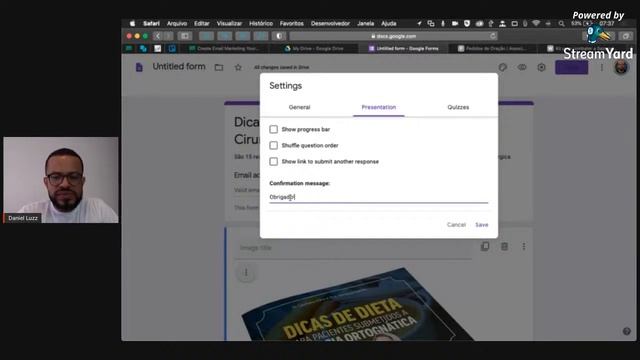Image resolution: width=640 pixels, height=360 pixels.
Task: Go forward in Safari
Action: point(168,36)
